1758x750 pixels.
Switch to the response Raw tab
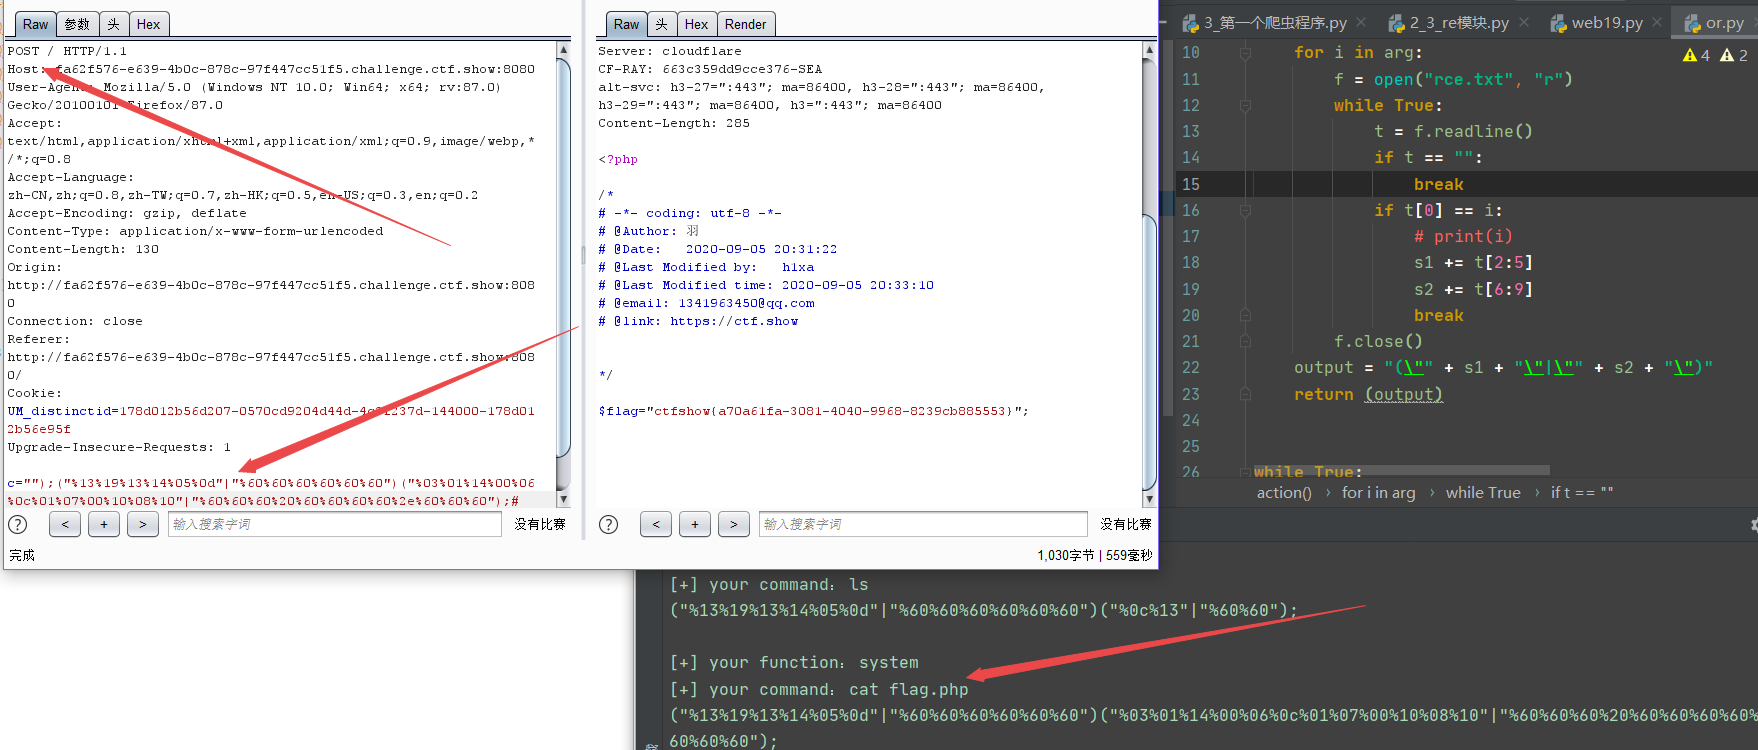point(626,24)
